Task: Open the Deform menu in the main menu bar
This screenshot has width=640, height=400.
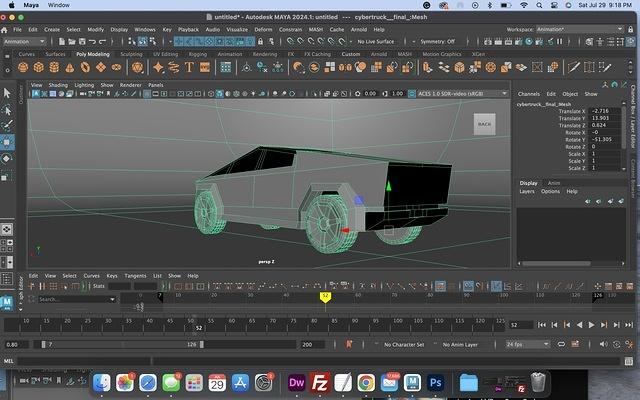Action: tap(263, 29)
